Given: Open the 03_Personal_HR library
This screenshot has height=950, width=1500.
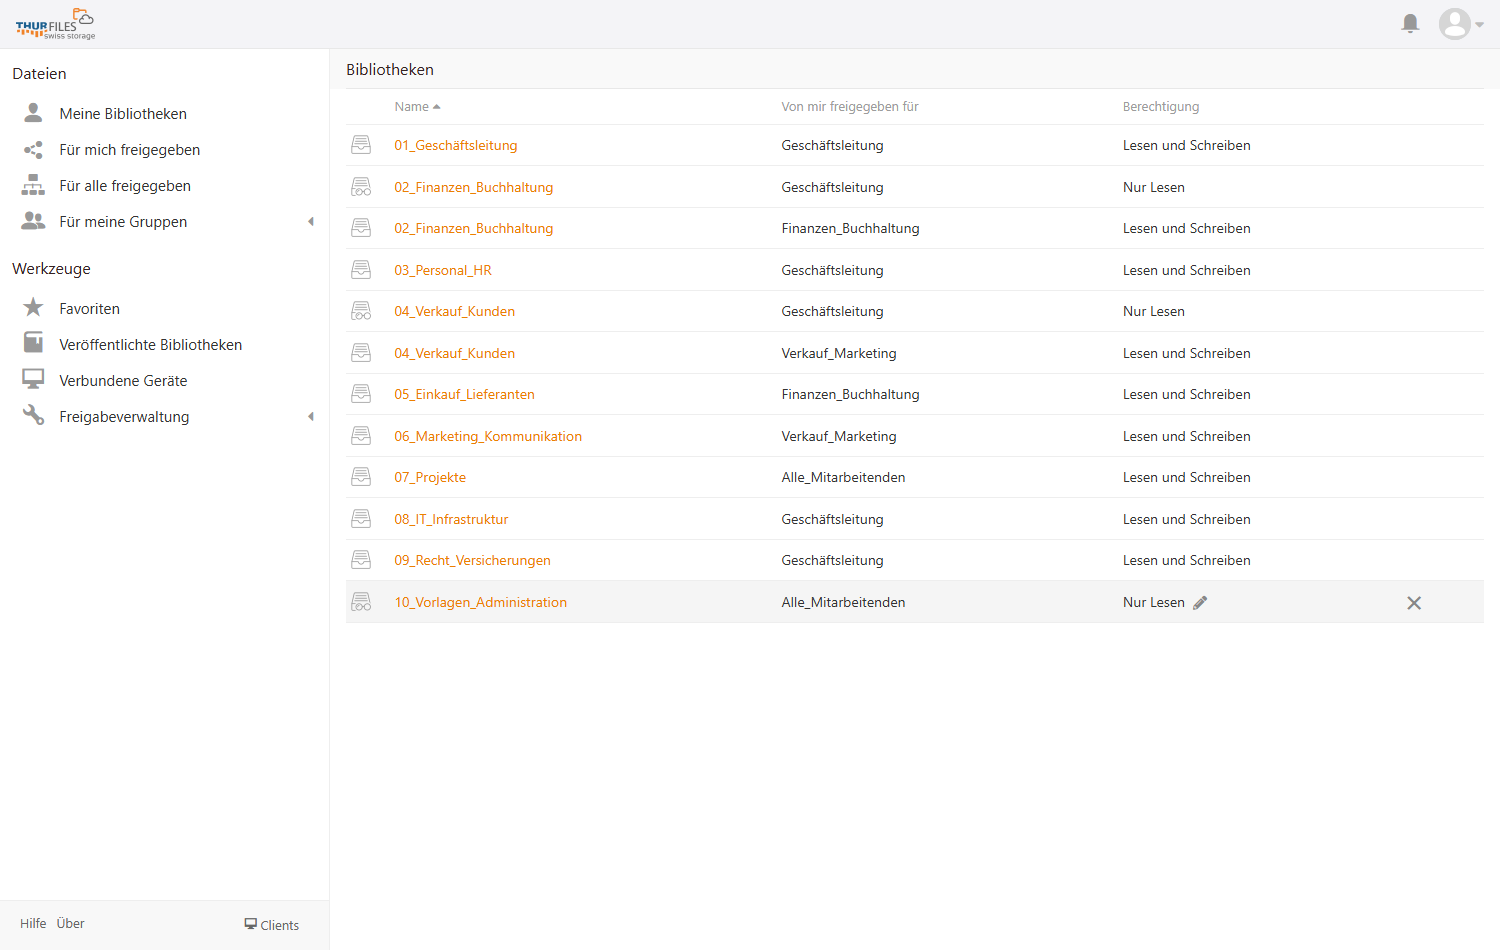Looking at the screenshot, I should (x=443, y=270).
